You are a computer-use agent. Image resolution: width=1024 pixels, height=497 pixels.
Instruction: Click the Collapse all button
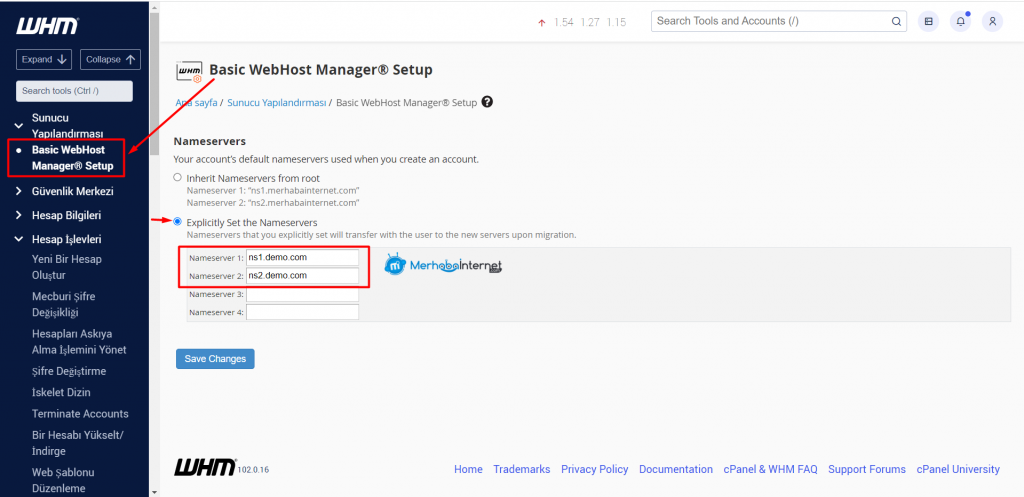point(110,59)
